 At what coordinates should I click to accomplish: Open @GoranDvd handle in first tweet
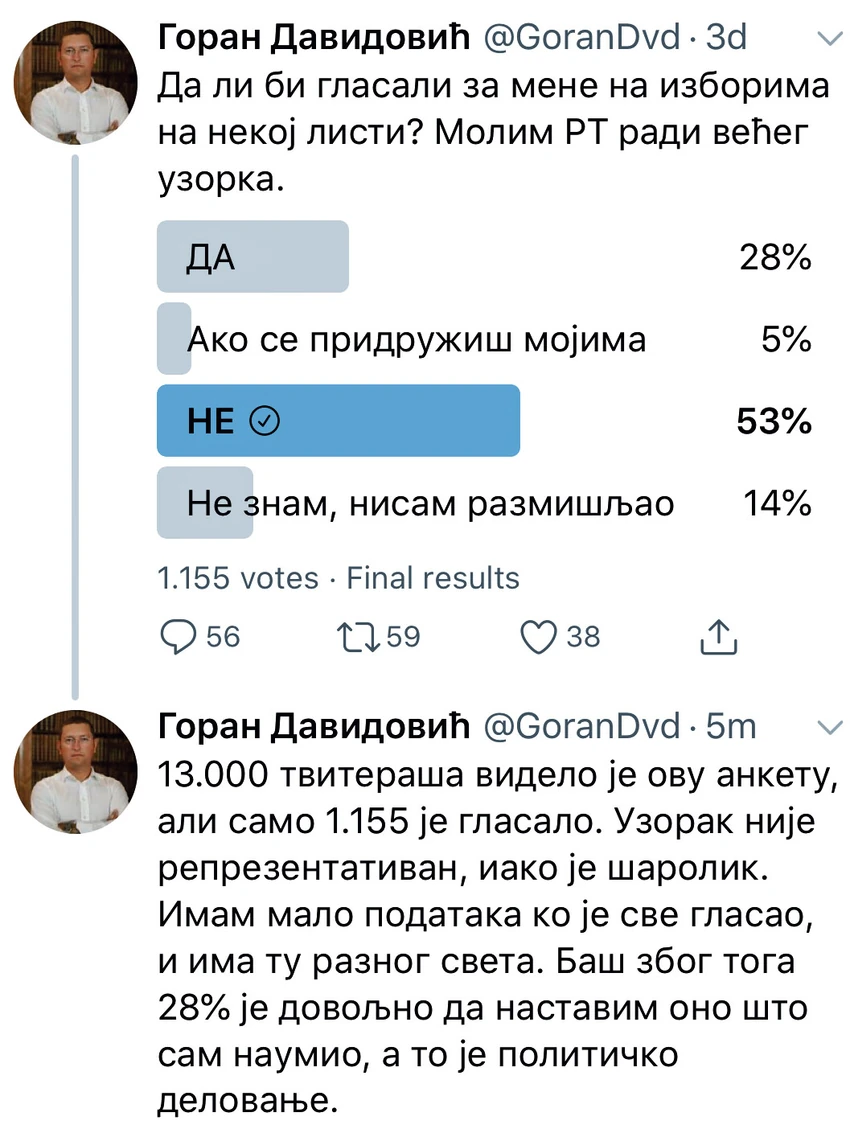581,37
